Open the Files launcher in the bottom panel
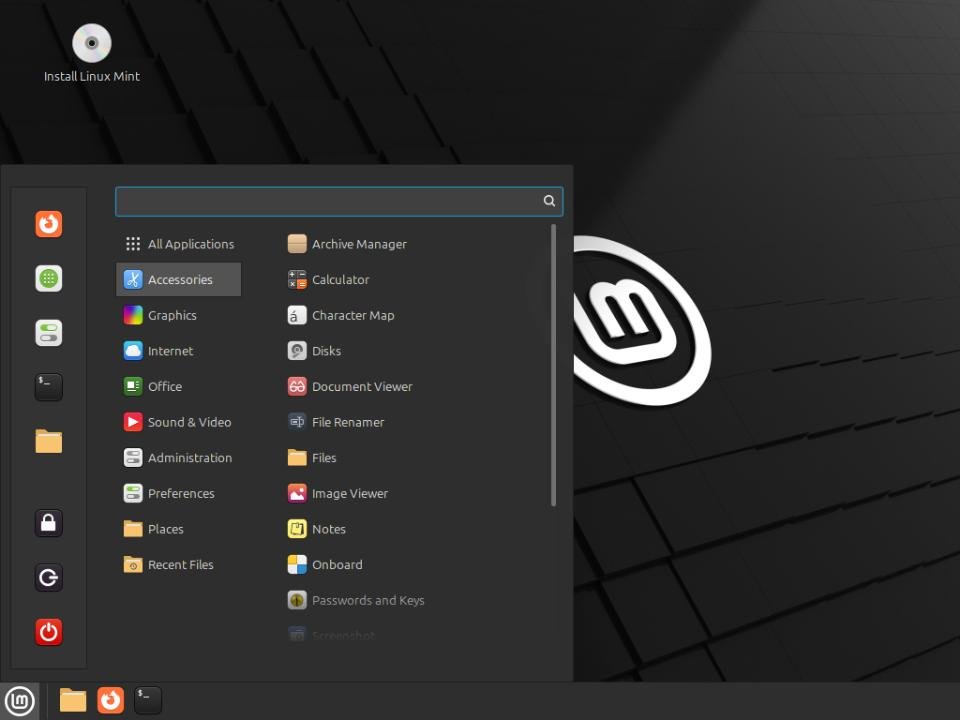This screenshot has height=720, width=960. click(73, 700)
